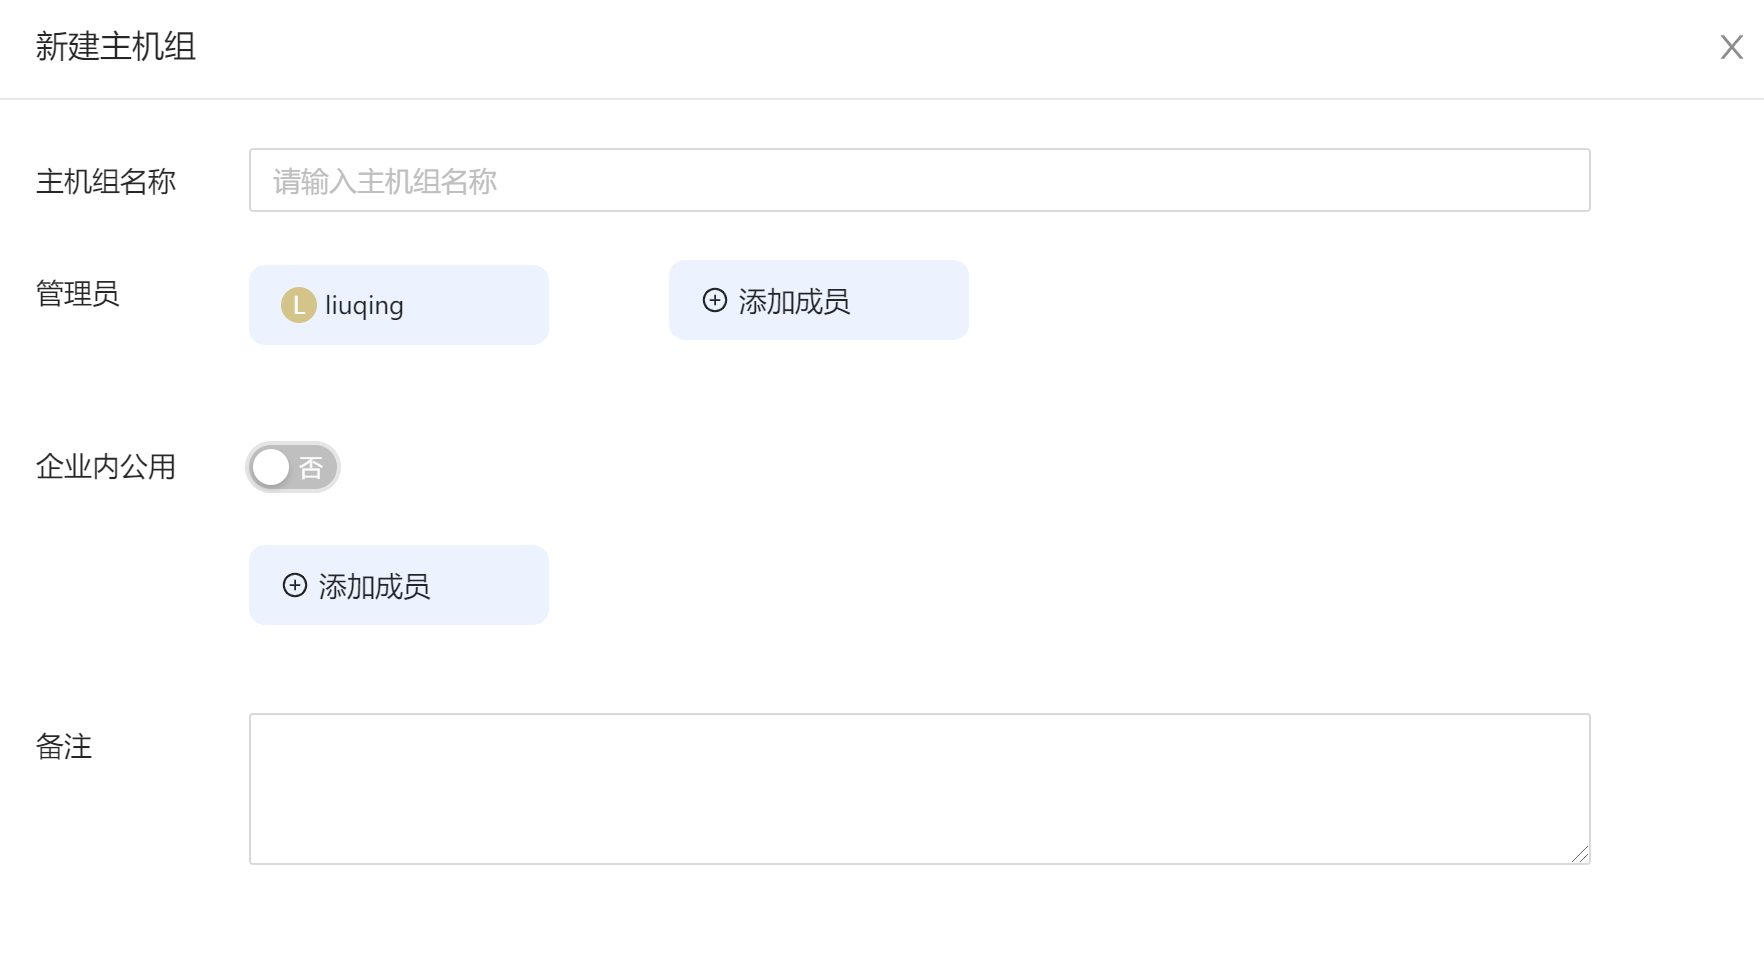Open the member selector below the toggle
The image size is (1764, 971).
click(x=398, y=585)
